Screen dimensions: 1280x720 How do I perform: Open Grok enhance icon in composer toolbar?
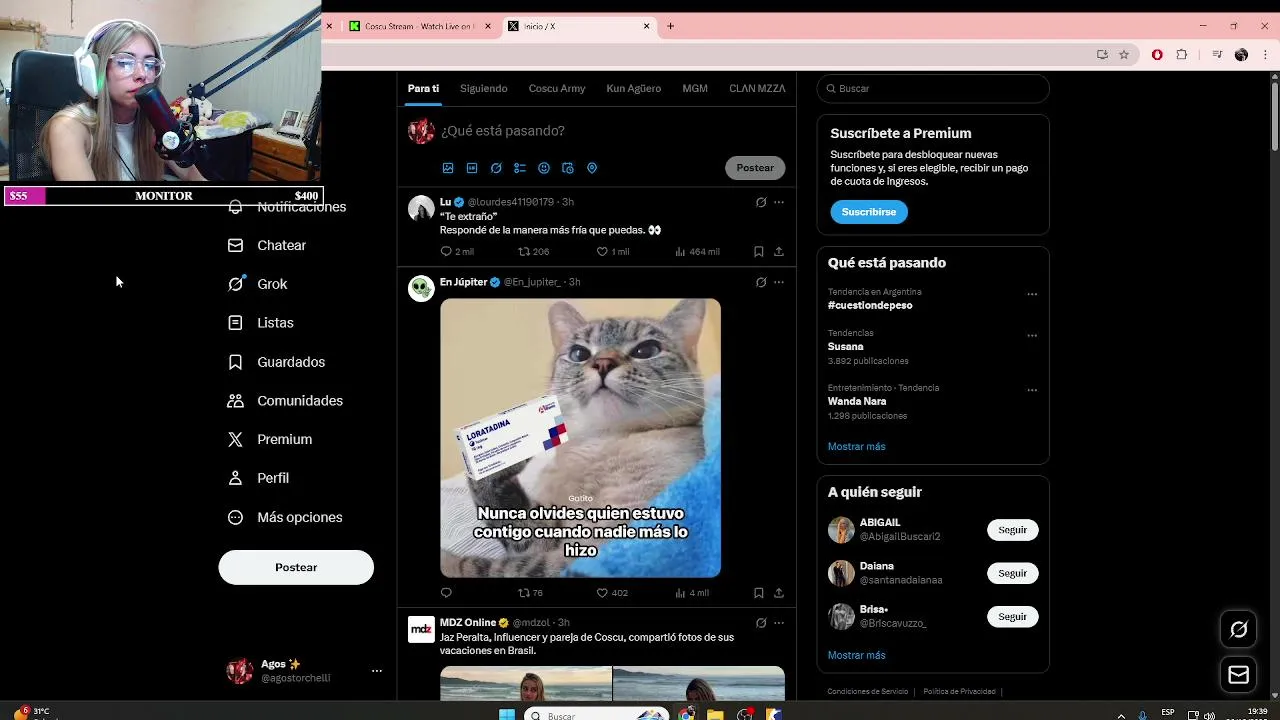[x=496, y=168]
